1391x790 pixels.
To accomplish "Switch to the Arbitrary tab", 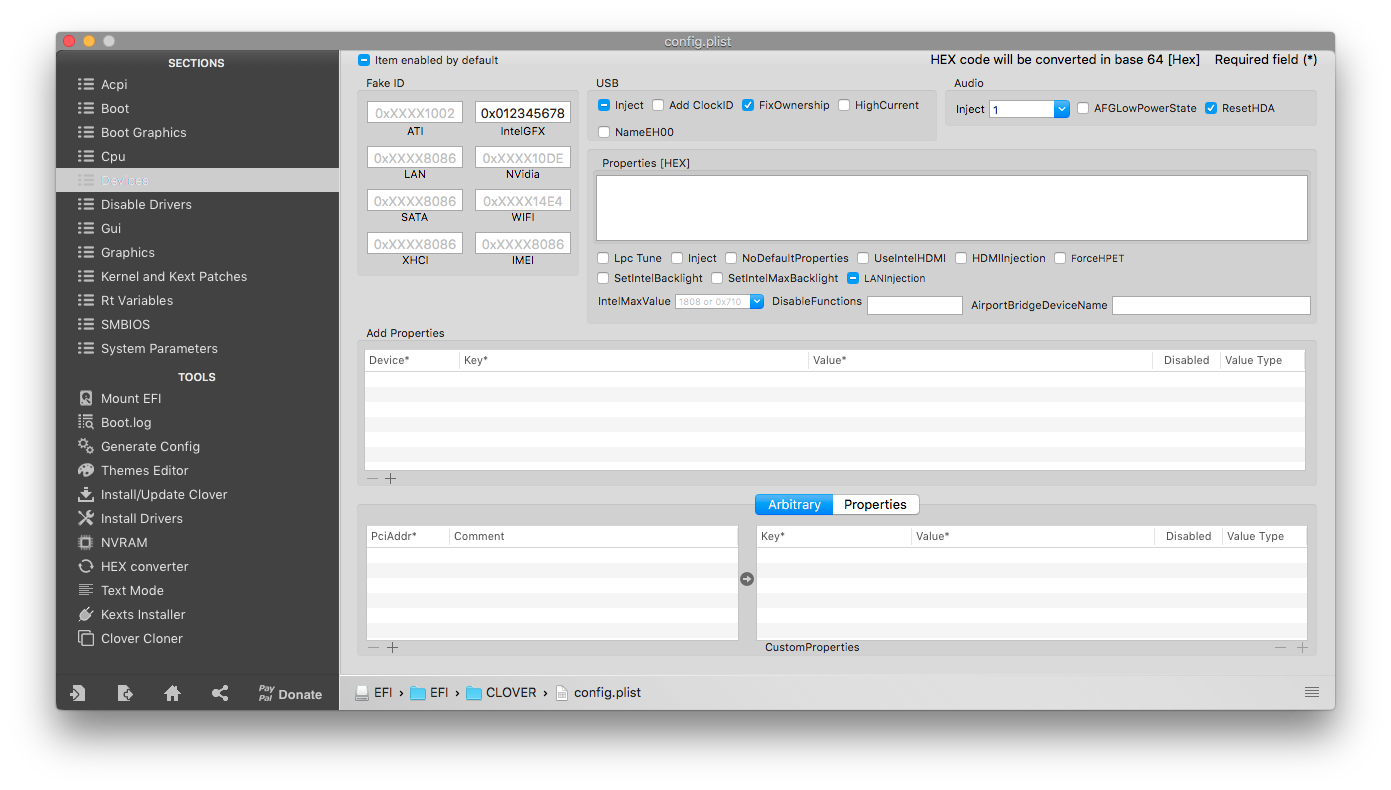I will click(794, 504).
